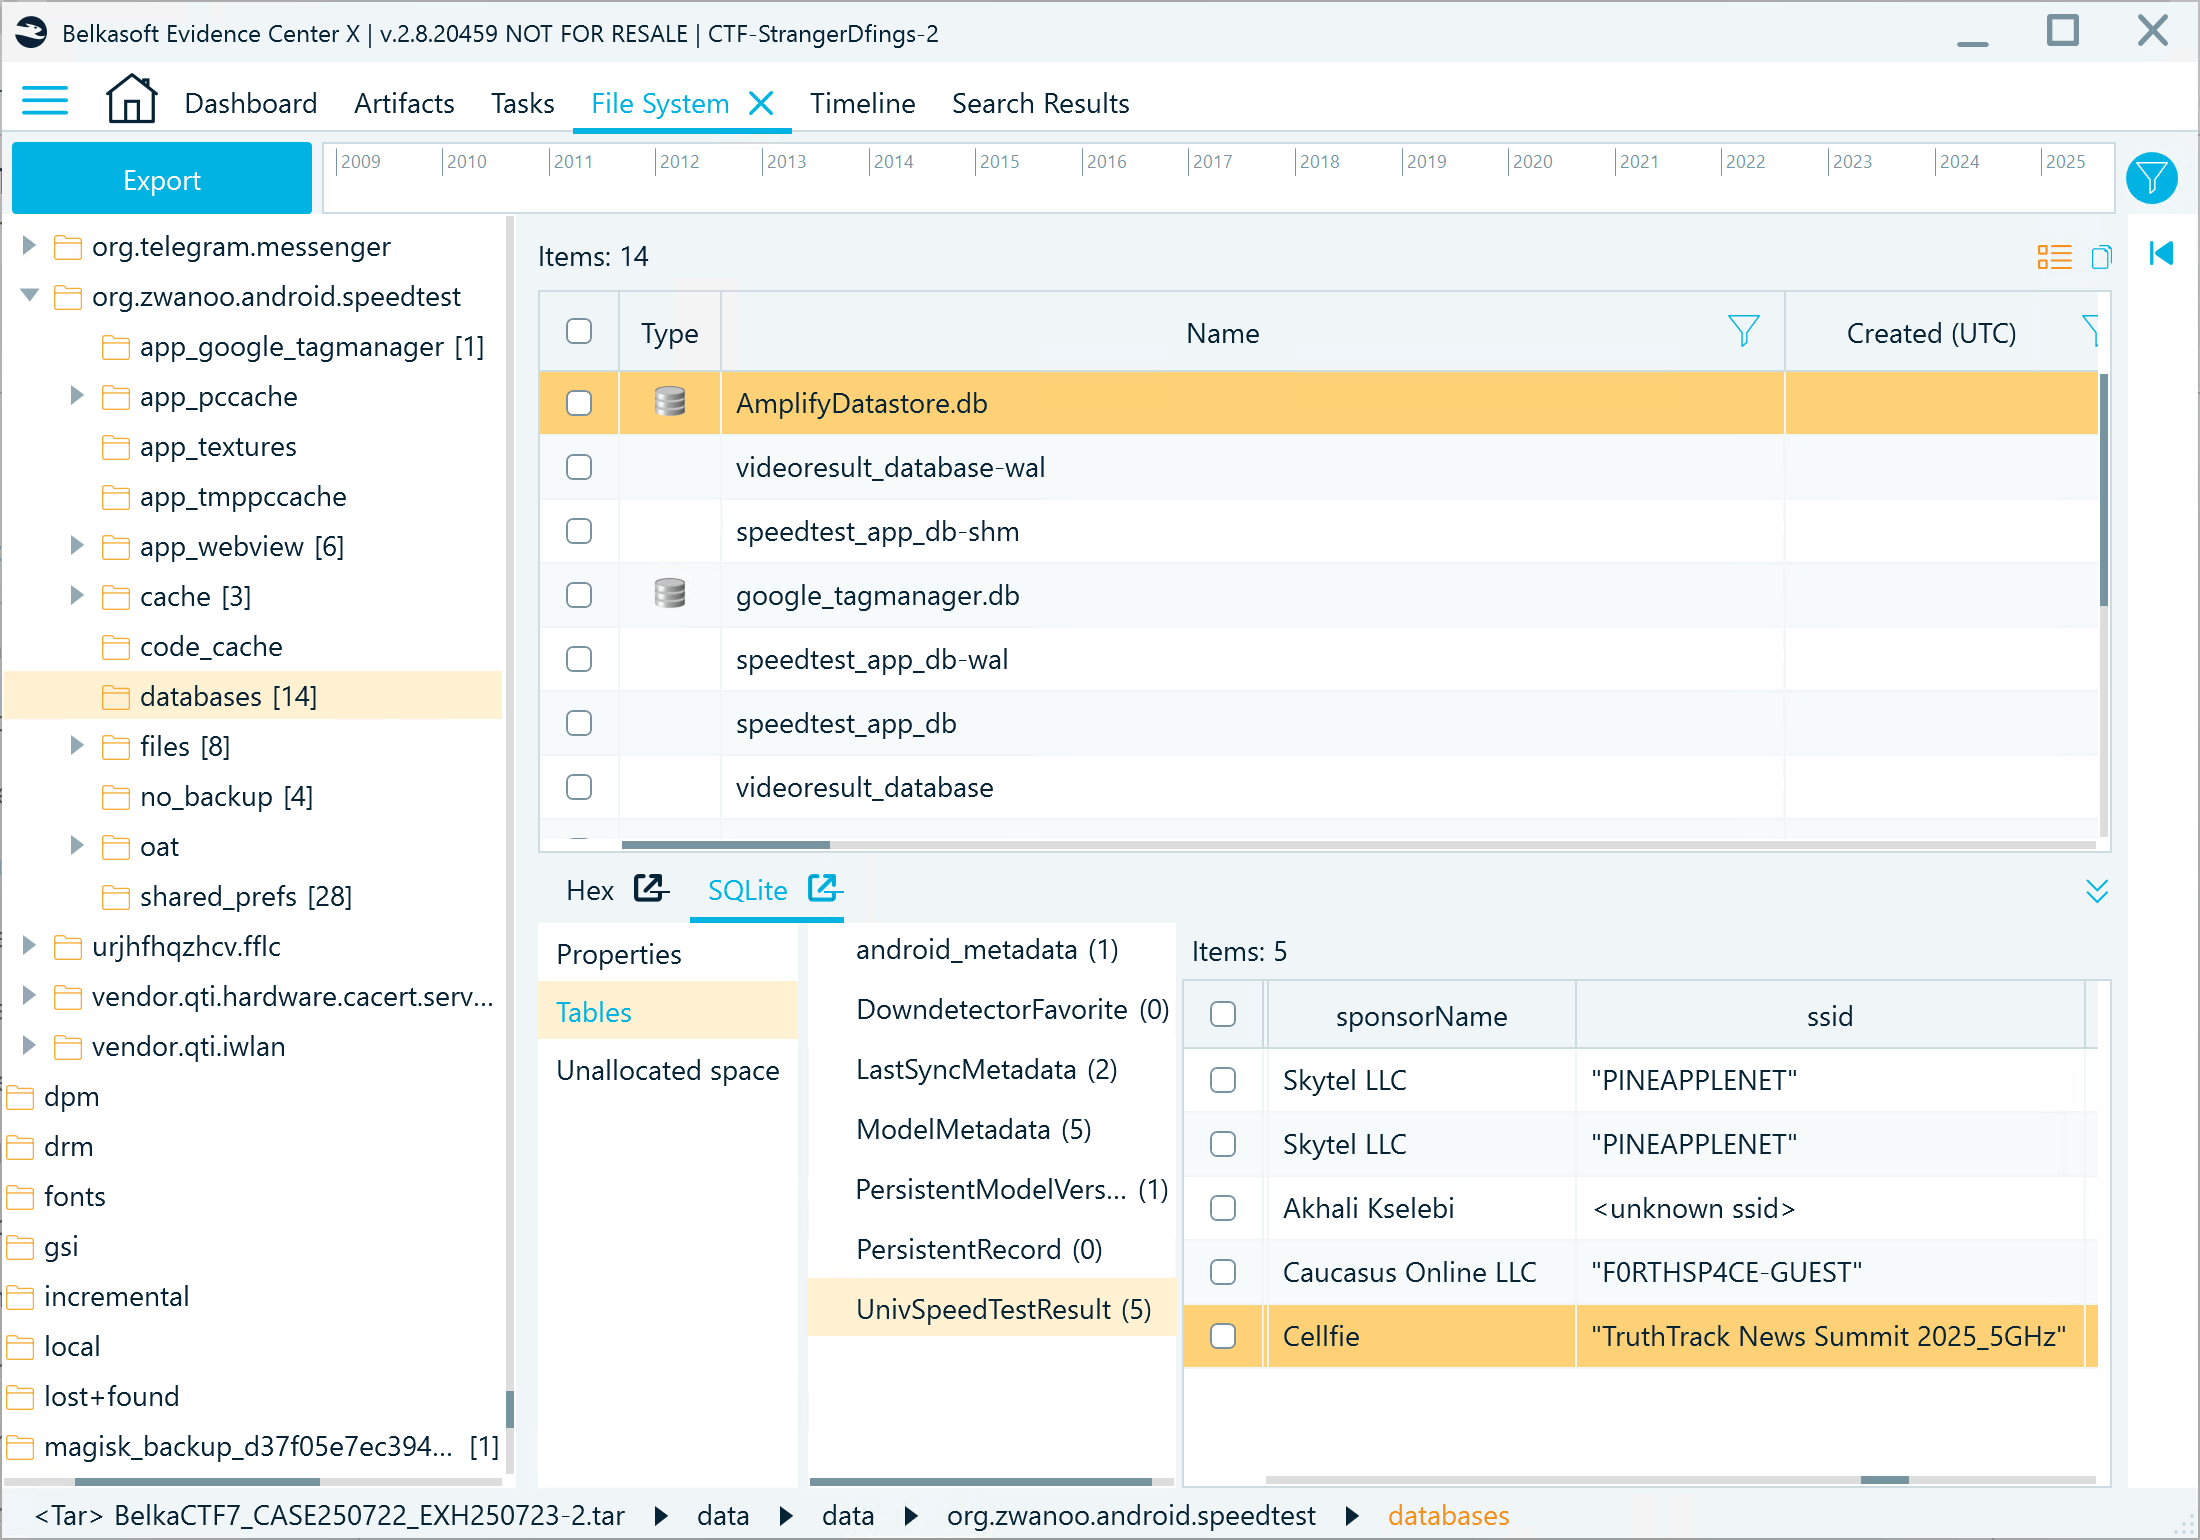Click folder icon of code_cache
This screenshot has height=1540, width=2200.
pos(116,647)
